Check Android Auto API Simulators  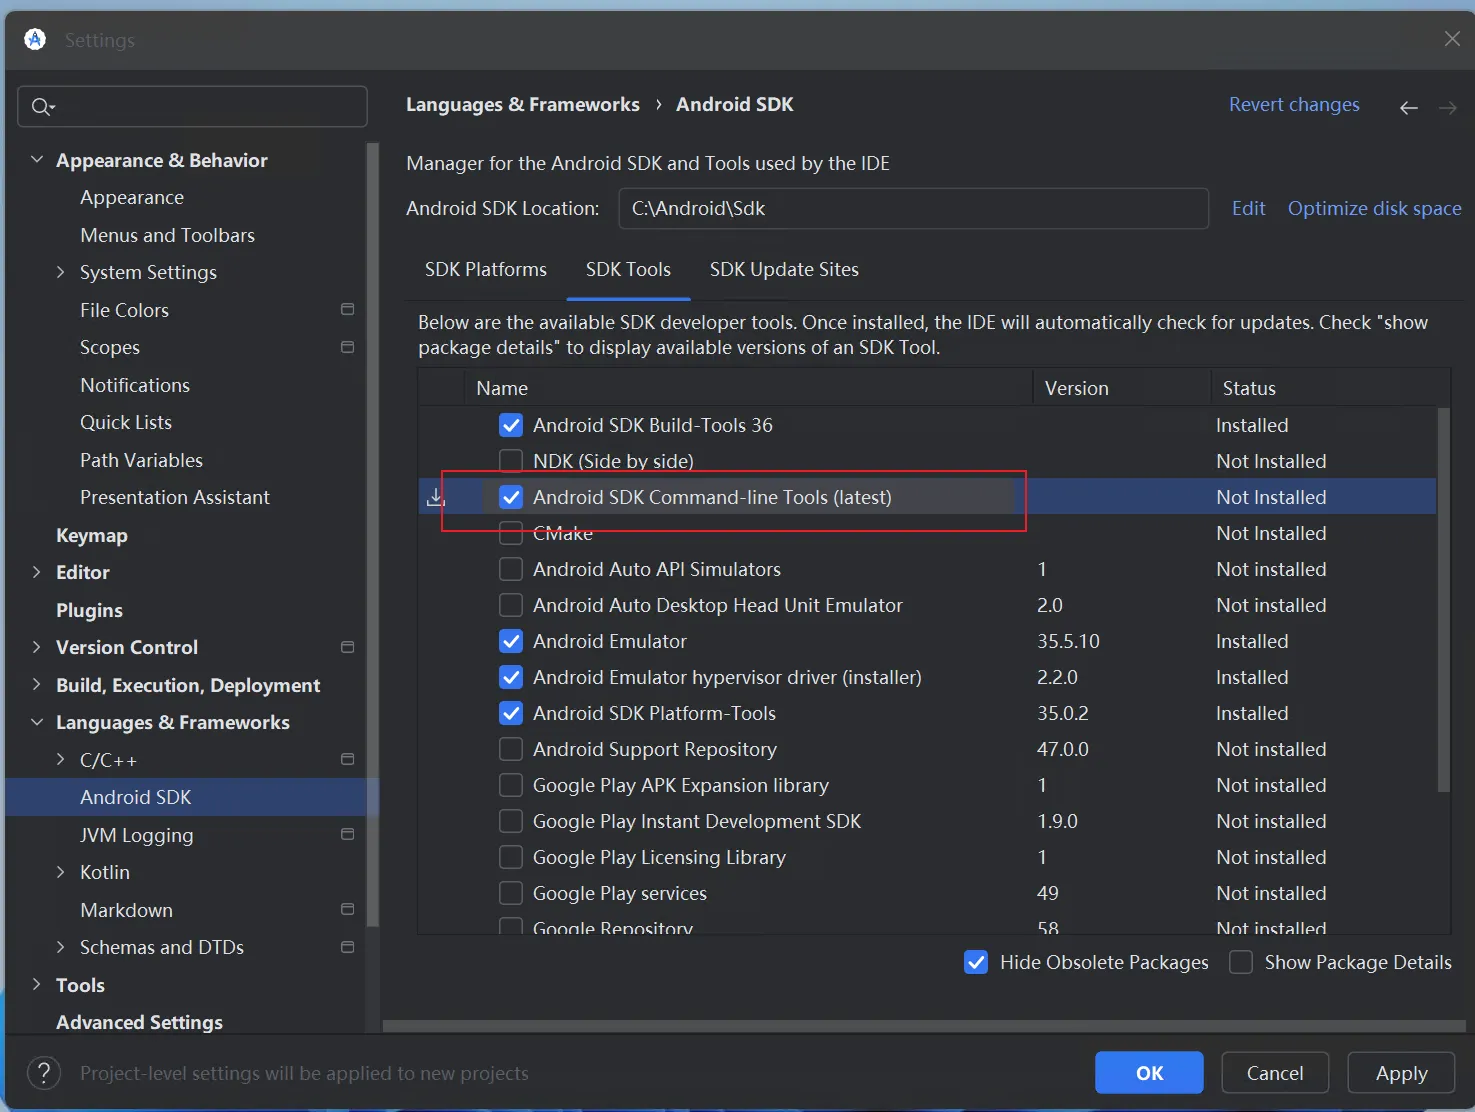[511, 569]
